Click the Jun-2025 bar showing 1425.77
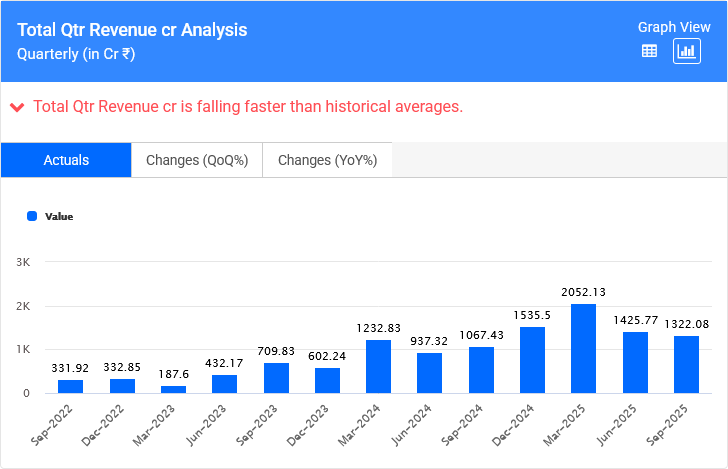The width and height of the screenshot is (728, 469). coord(635,363)
